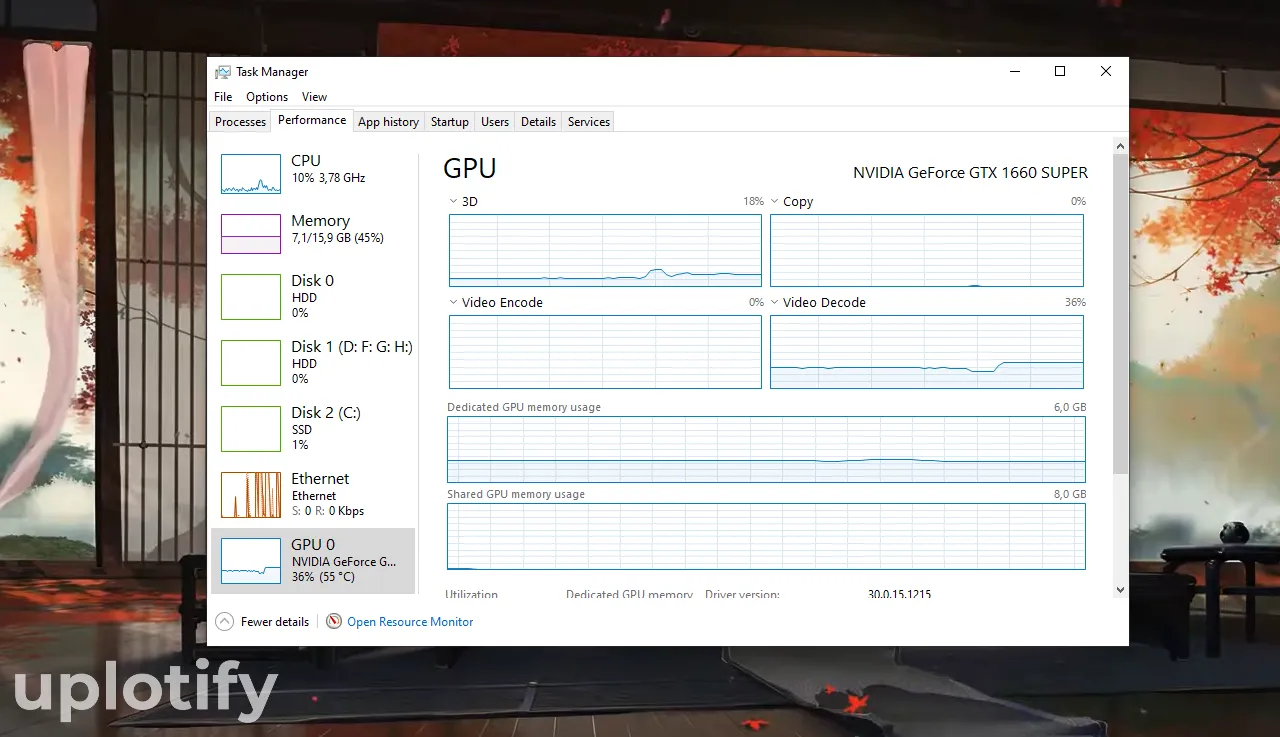This screenshot has width=1280, height=737.
Task: Click the Fewer details arrow icon
Action: 225,622
